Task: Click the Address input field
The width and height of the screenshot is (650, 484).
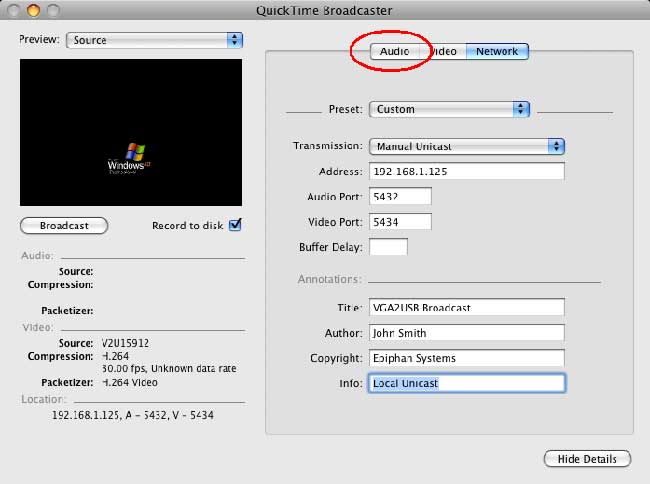Action: click(466, 171)
